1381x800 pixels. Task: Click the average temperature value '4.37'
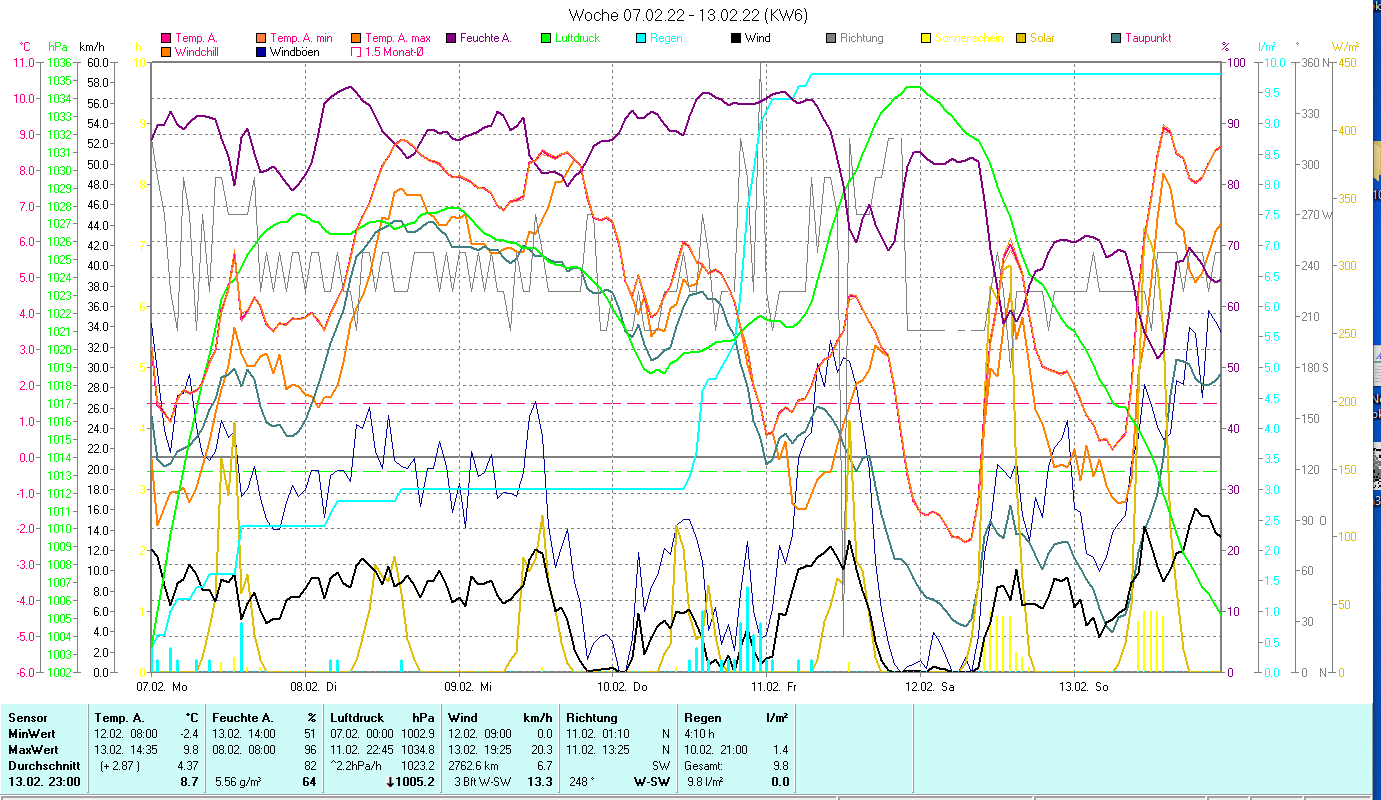click(x=189, y=766)
